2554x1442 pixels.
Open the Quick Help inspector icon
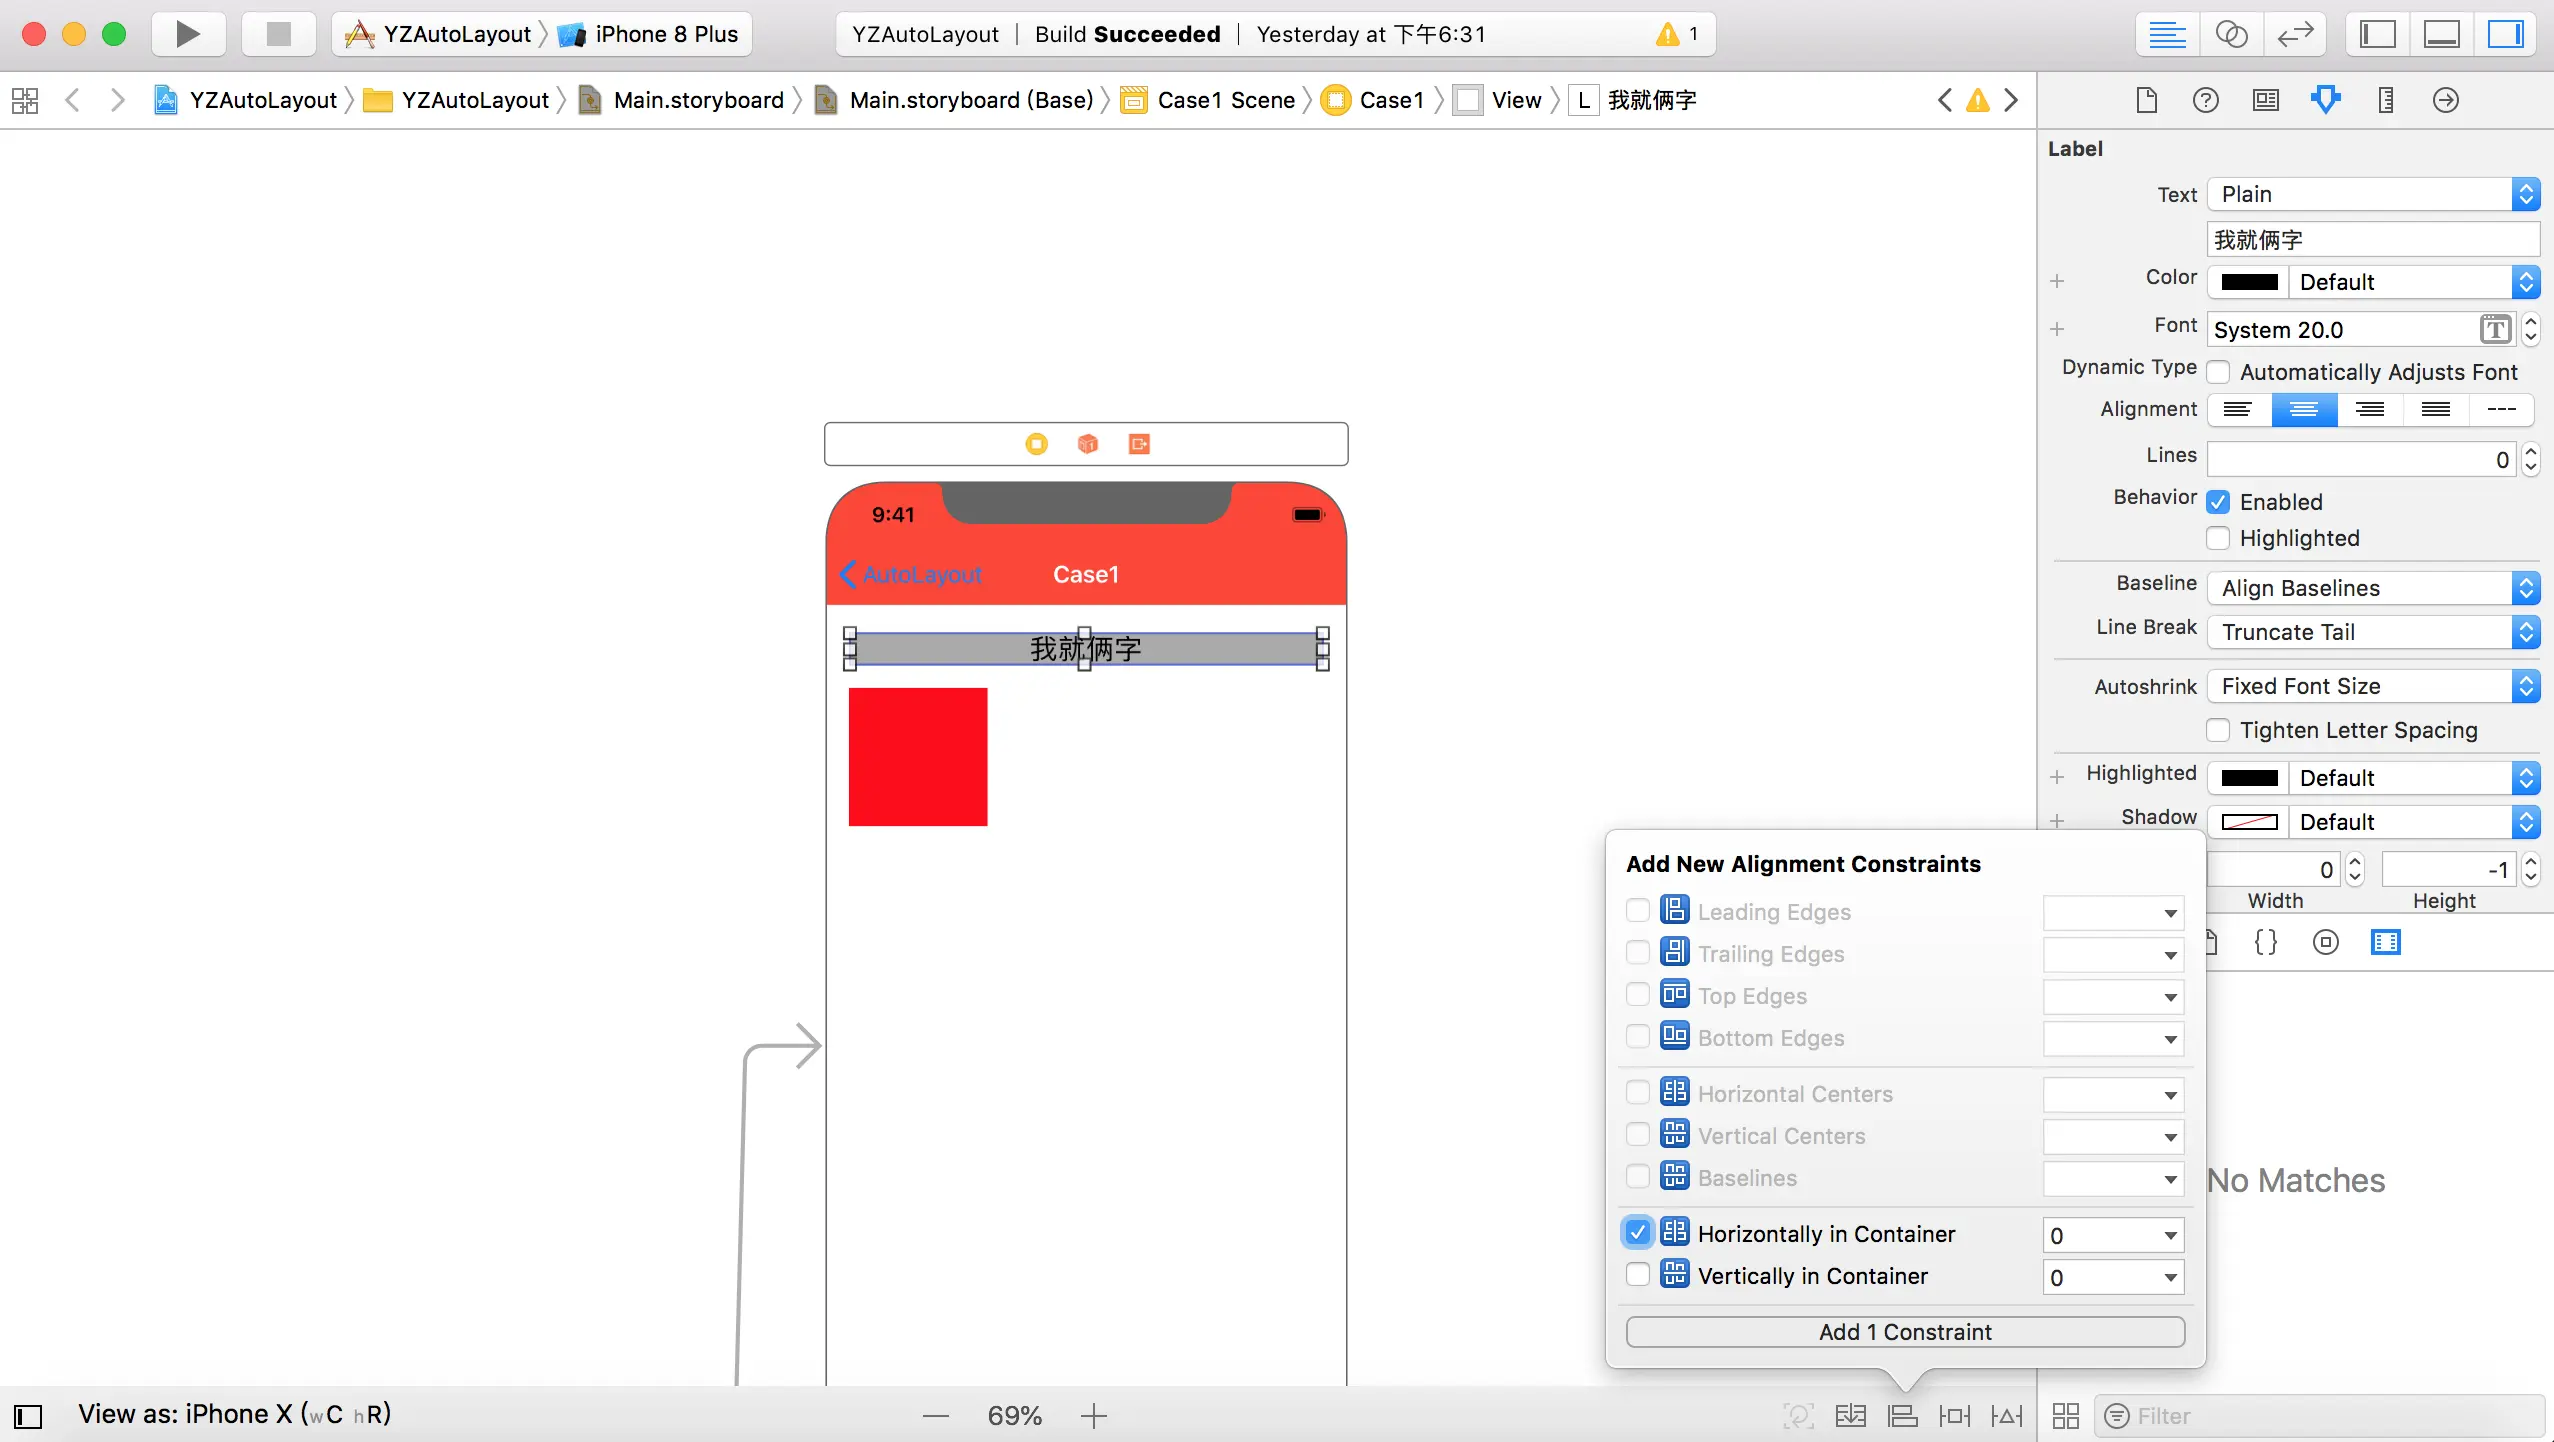[2206, 100]
